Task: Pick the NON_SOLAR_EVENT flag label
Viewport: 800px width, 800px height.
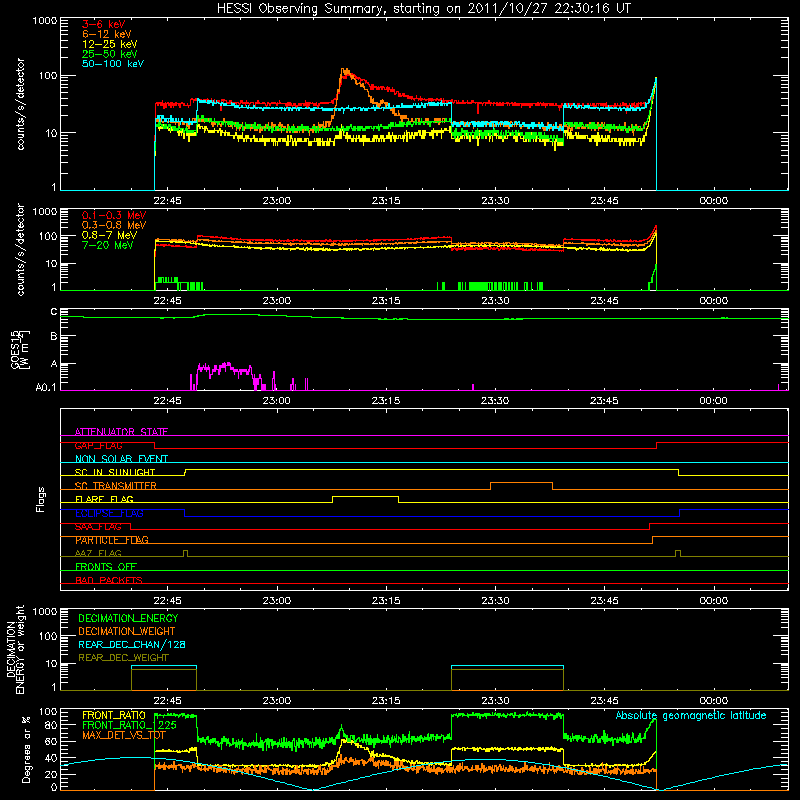Action: pyautogui.click(x=121, y=459)
